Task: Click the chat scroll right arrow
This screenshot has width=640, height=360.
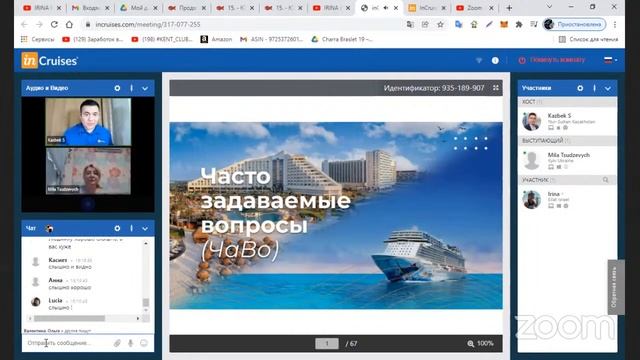Action: 138,318
